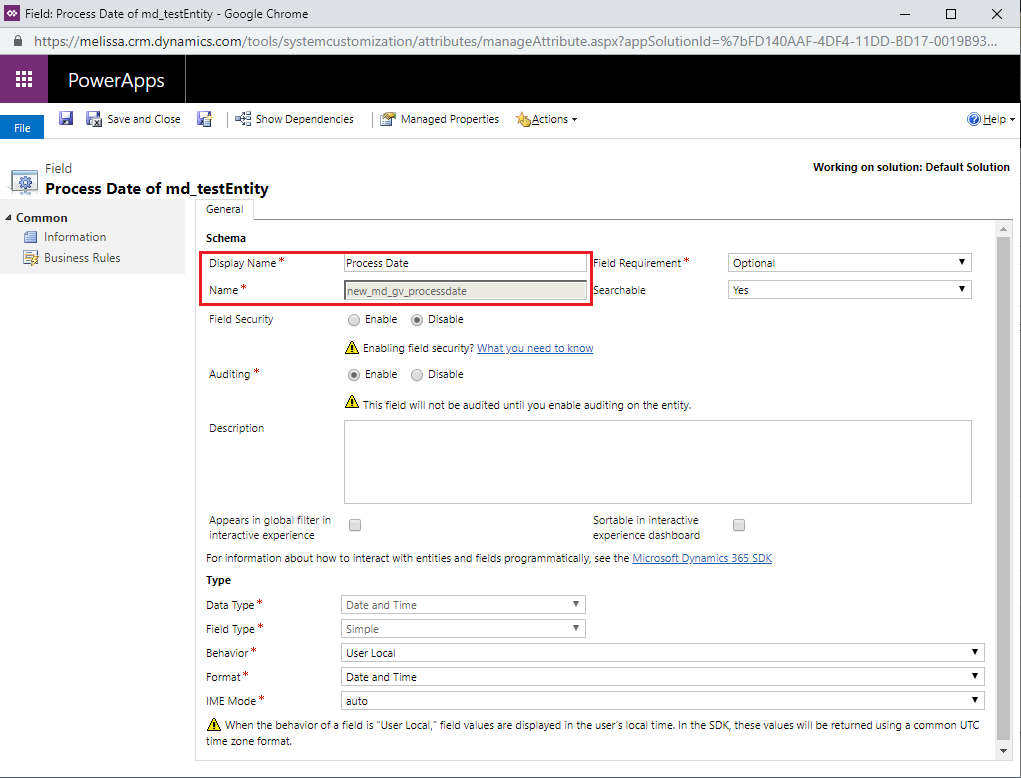Open Information in left navigation
The width and height of the screenshot is (1021, 778).
click(75, 237)
